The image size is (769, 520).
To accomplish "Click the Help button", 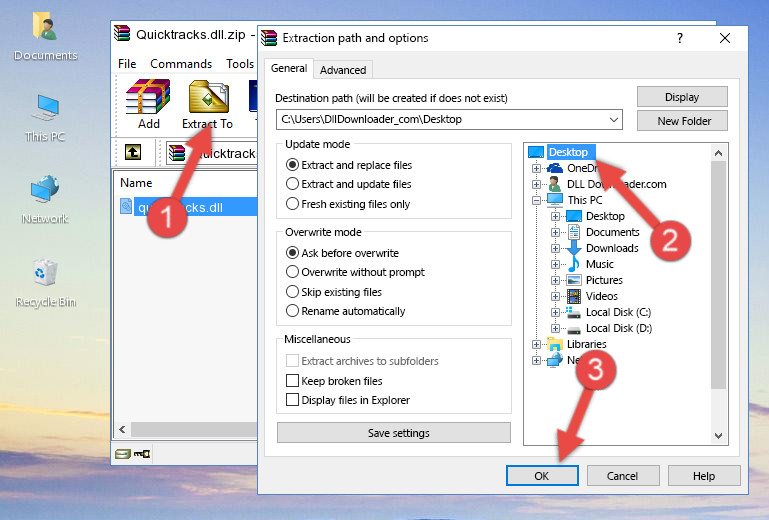I will pyautogui.click(x=704, y=476).
